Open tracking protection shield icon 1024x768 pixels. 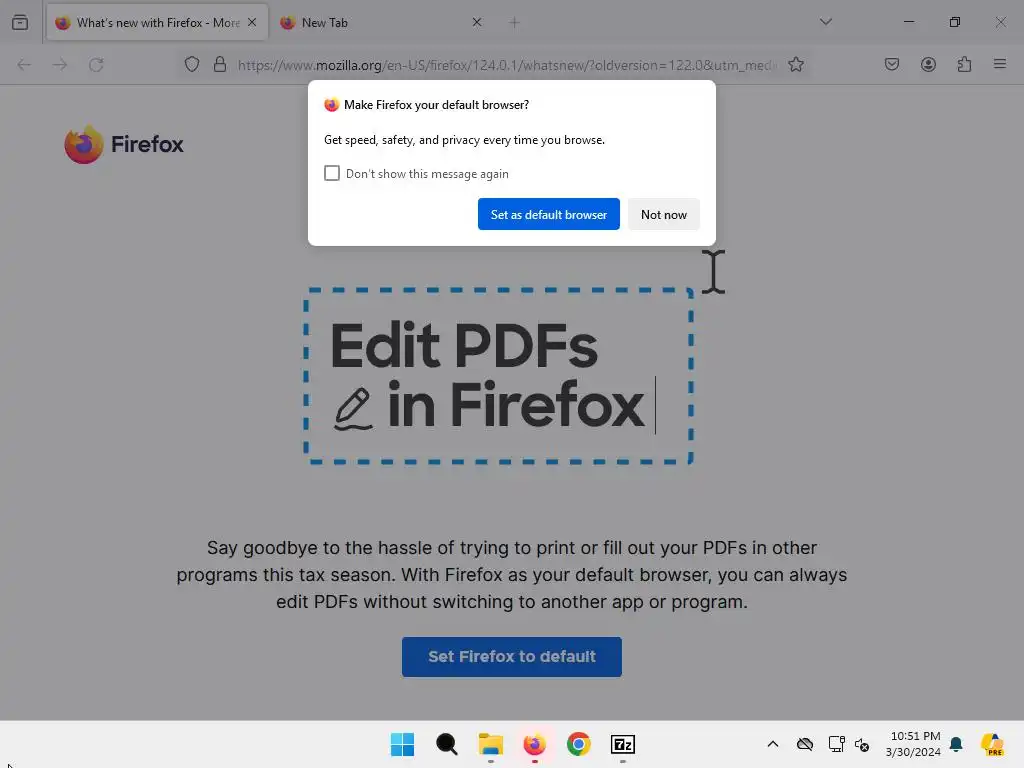pyautogui.click(x=191, y=65)
